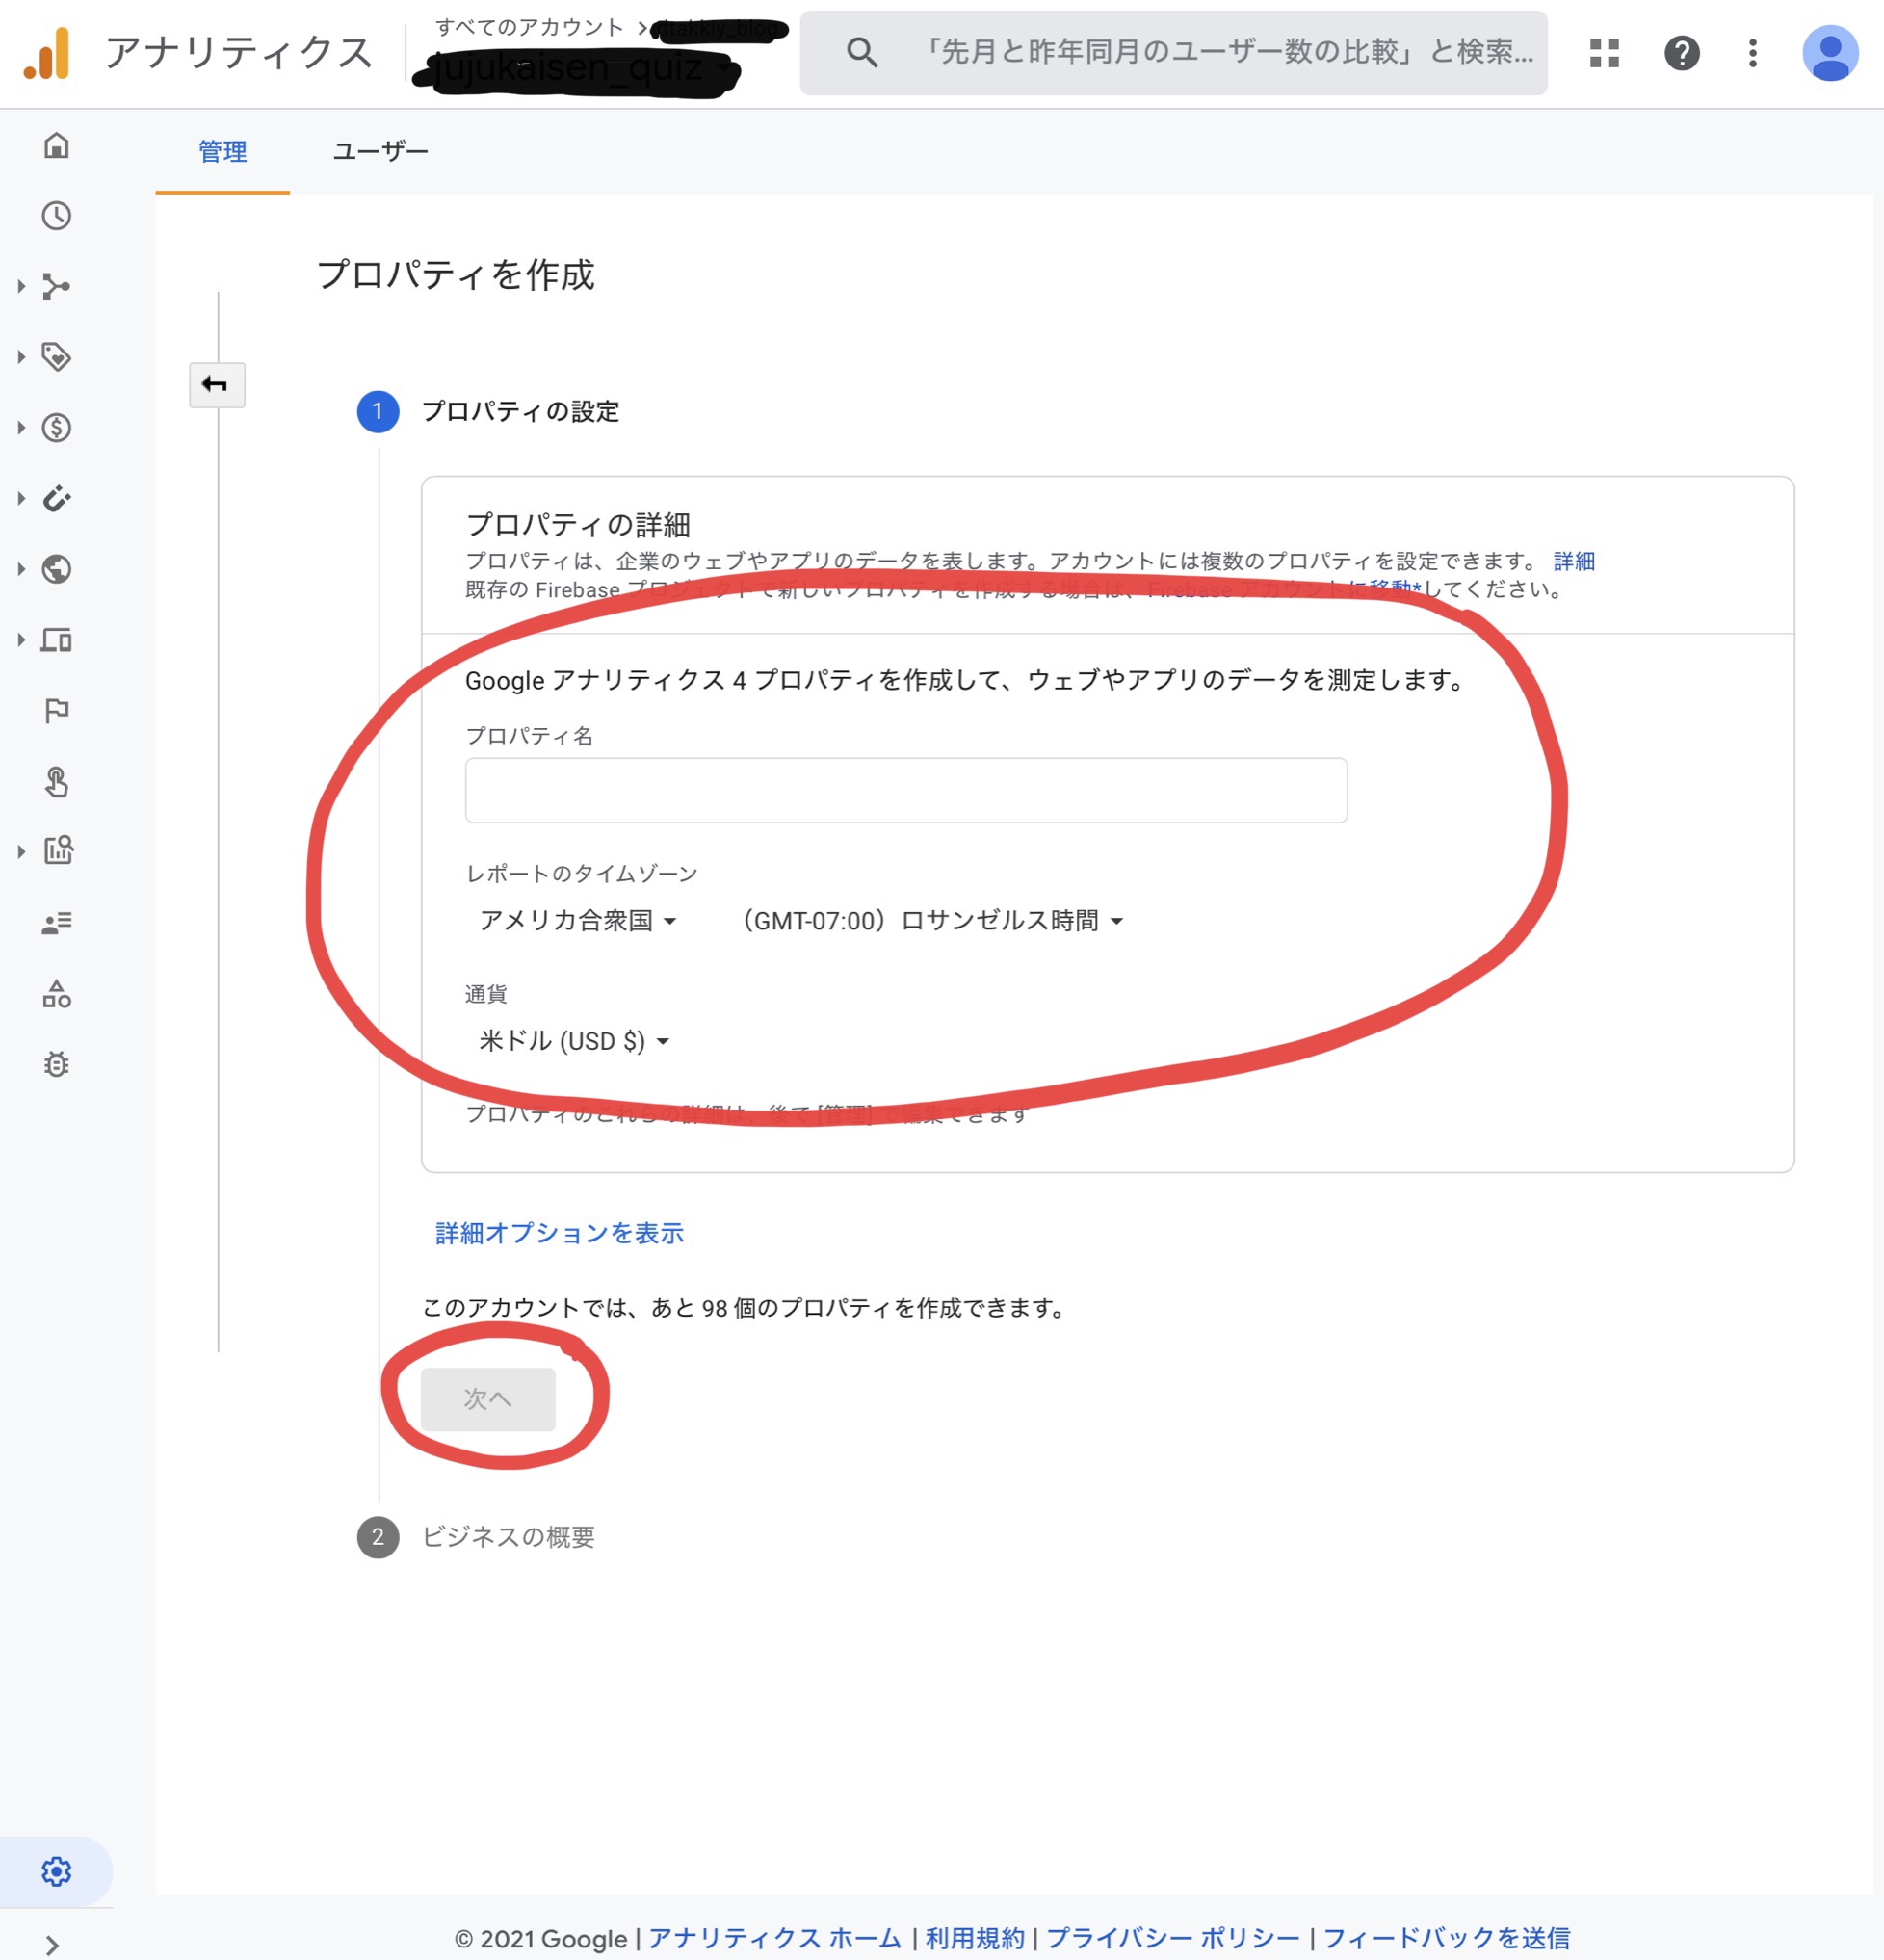
Task: Open Realtime clock icon in sidebar
Action: (56, 216)
